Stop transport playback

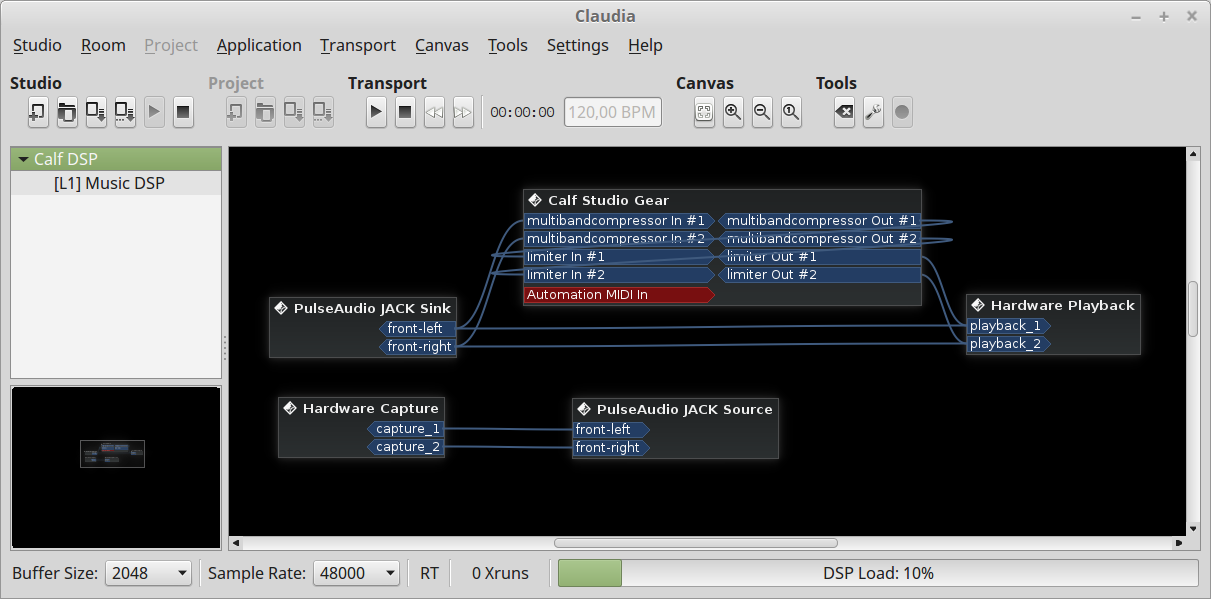(x=405, y=112)
